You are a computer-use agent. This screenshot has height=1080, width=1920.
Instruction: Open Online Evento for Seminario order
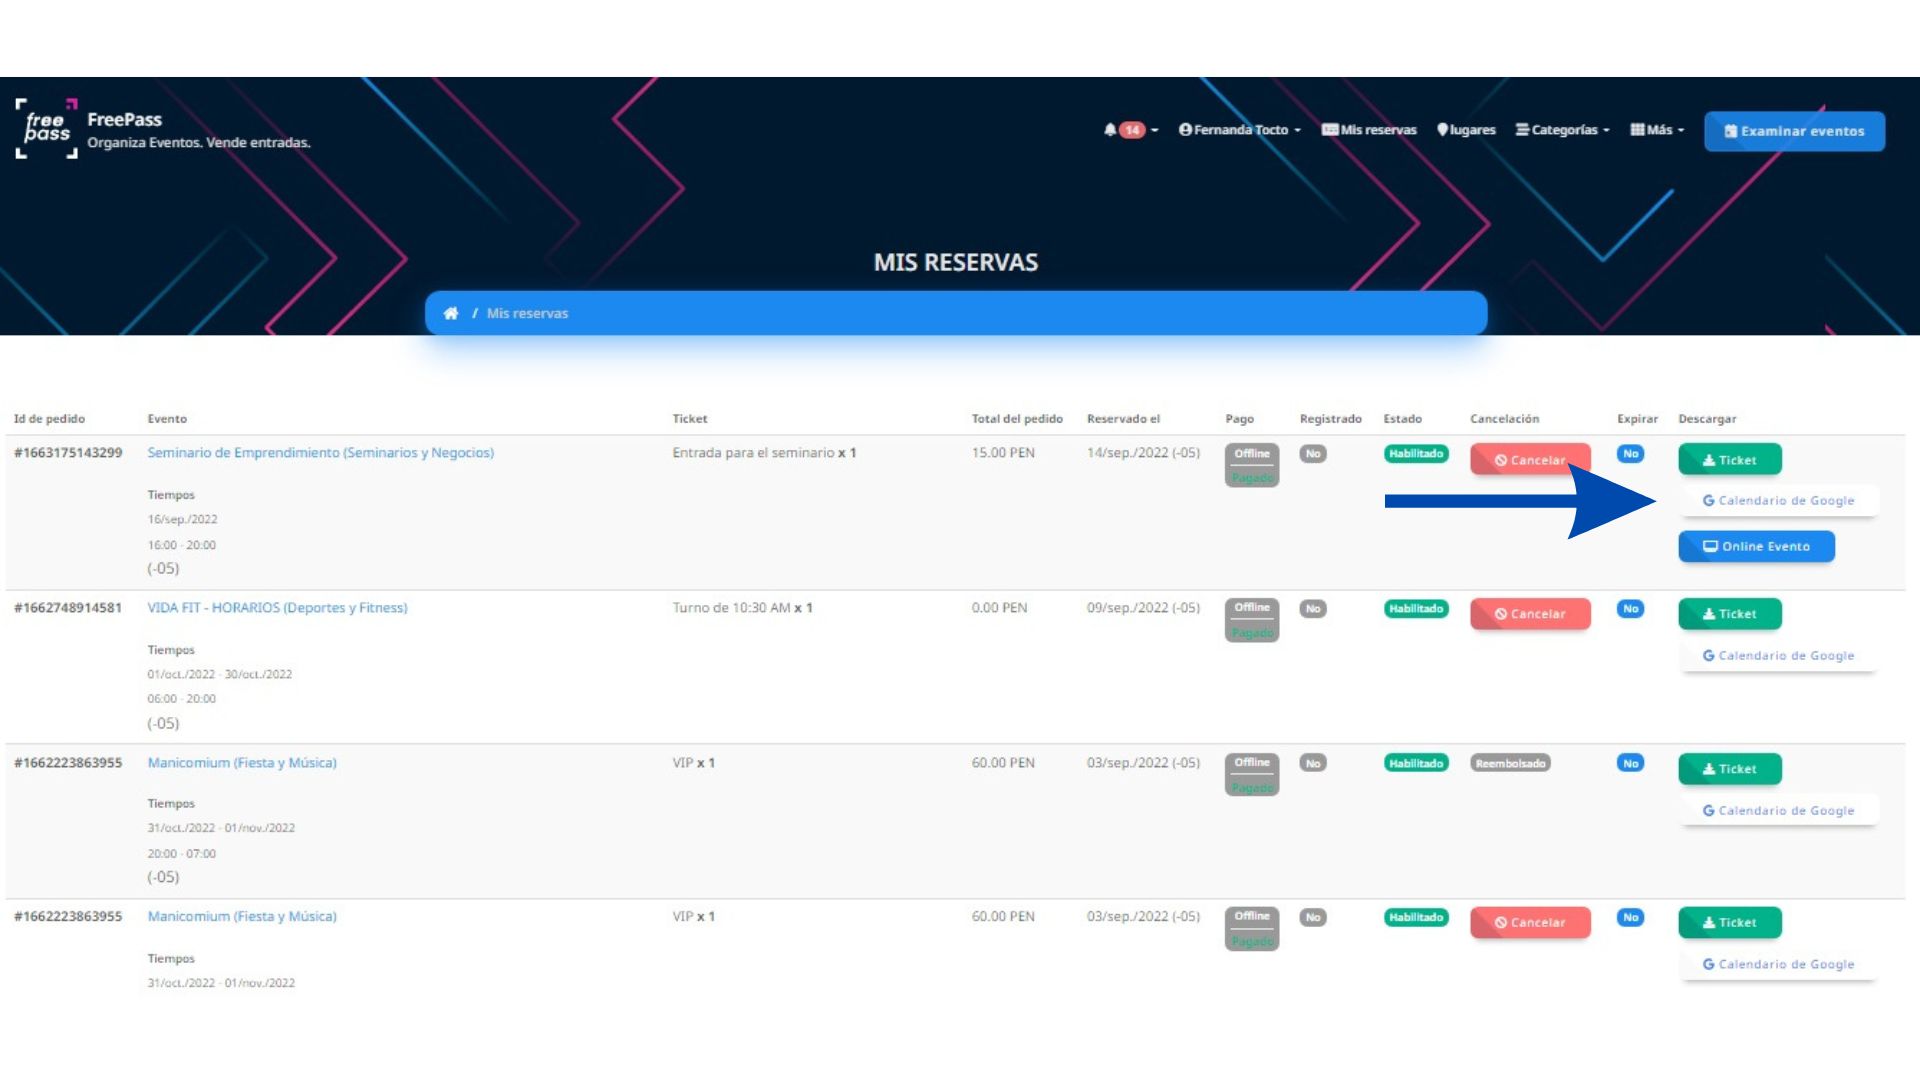[1756, 546]
